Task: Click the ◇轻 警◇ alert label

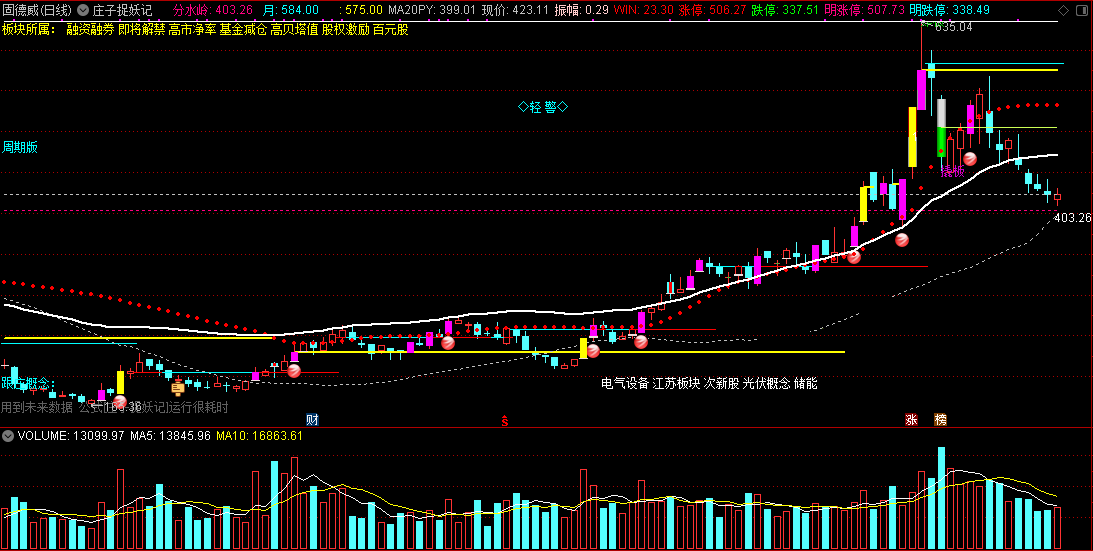Action: point(543,107)
